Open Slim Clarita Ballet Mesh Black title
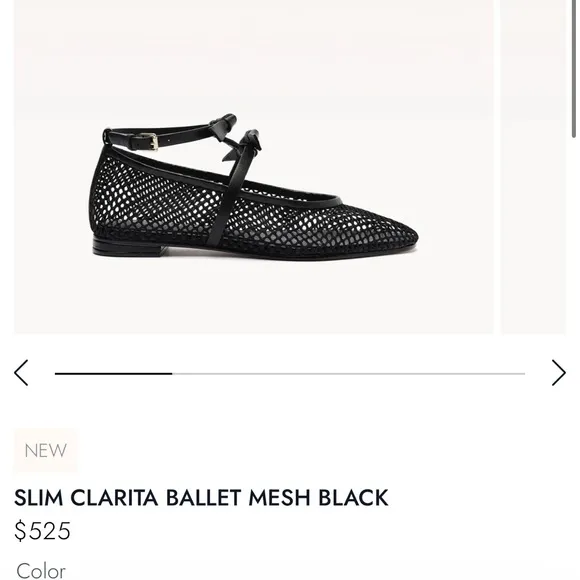 coord(201,498)
